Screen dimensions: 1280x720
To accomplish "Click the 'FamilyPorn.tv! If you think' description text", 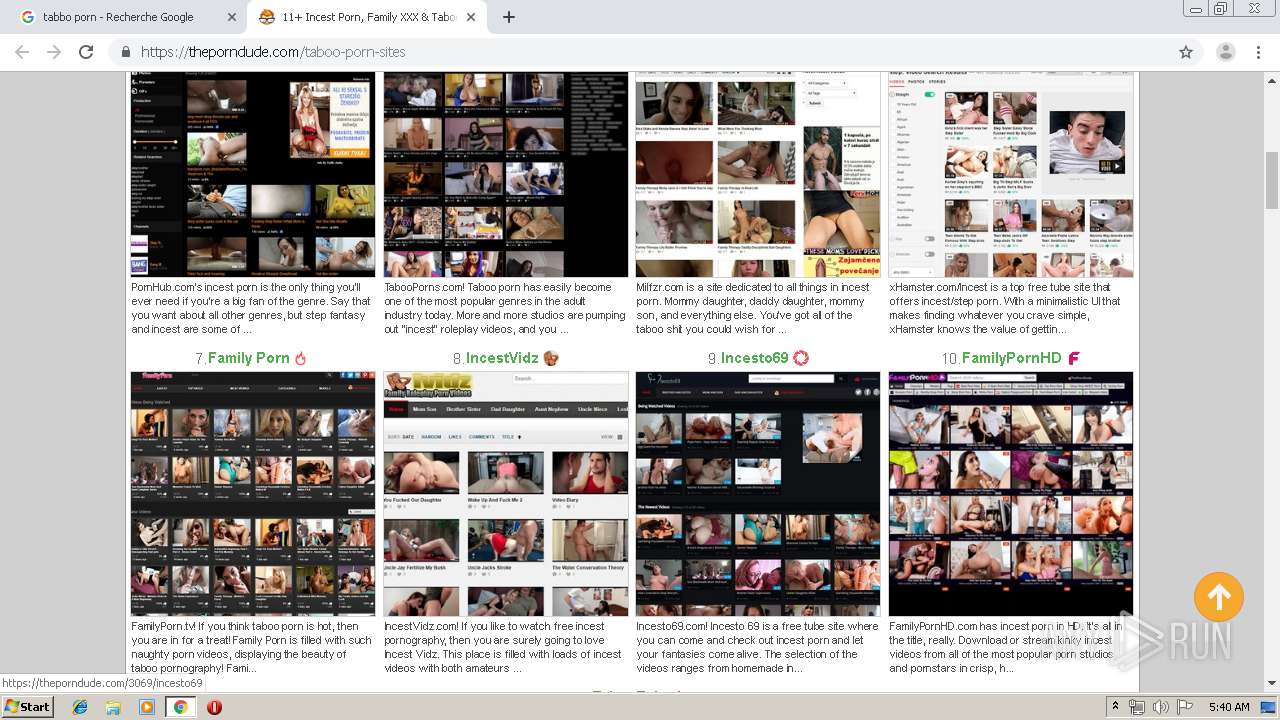I will click(251, 647).
